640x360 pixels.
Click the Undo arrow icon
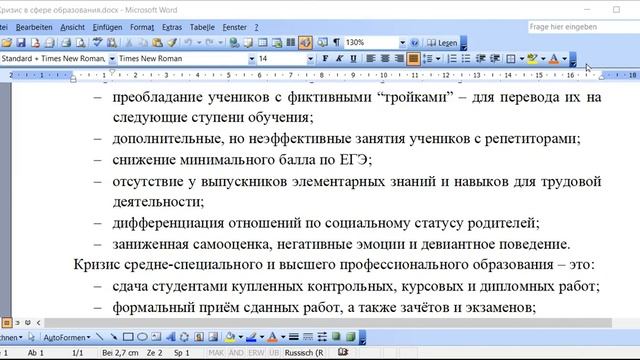click(x=188, y=42)
